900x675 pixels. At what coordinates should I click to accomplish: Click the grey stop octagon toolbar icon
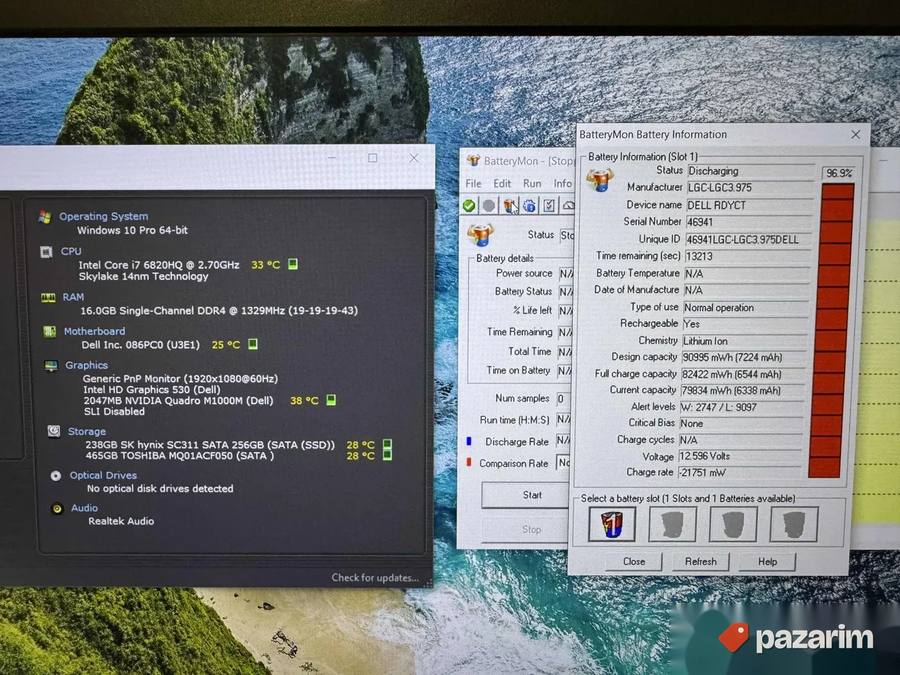click(x=488, y=205)
